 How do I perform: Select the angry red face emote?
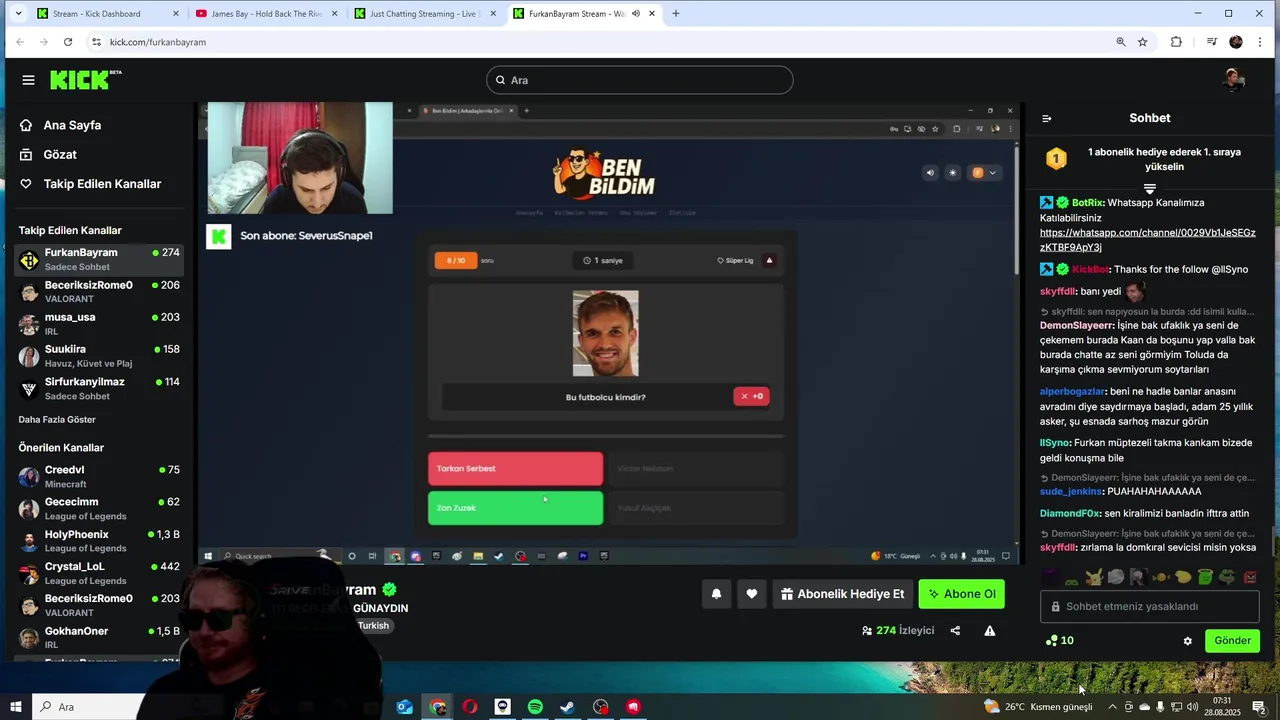click(1250, 577)
